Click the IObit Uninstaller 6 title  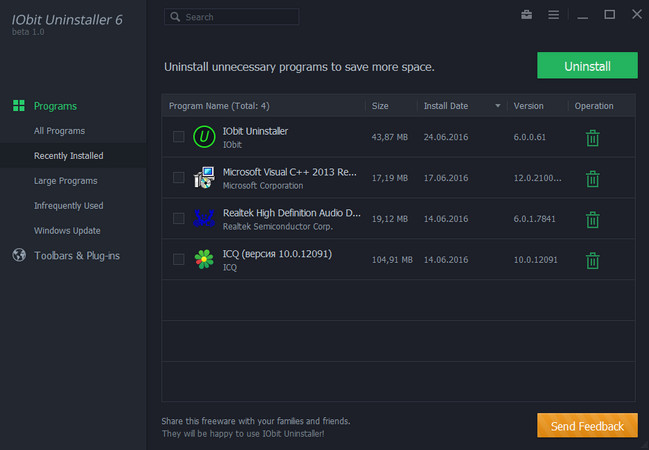pos(67,19)
